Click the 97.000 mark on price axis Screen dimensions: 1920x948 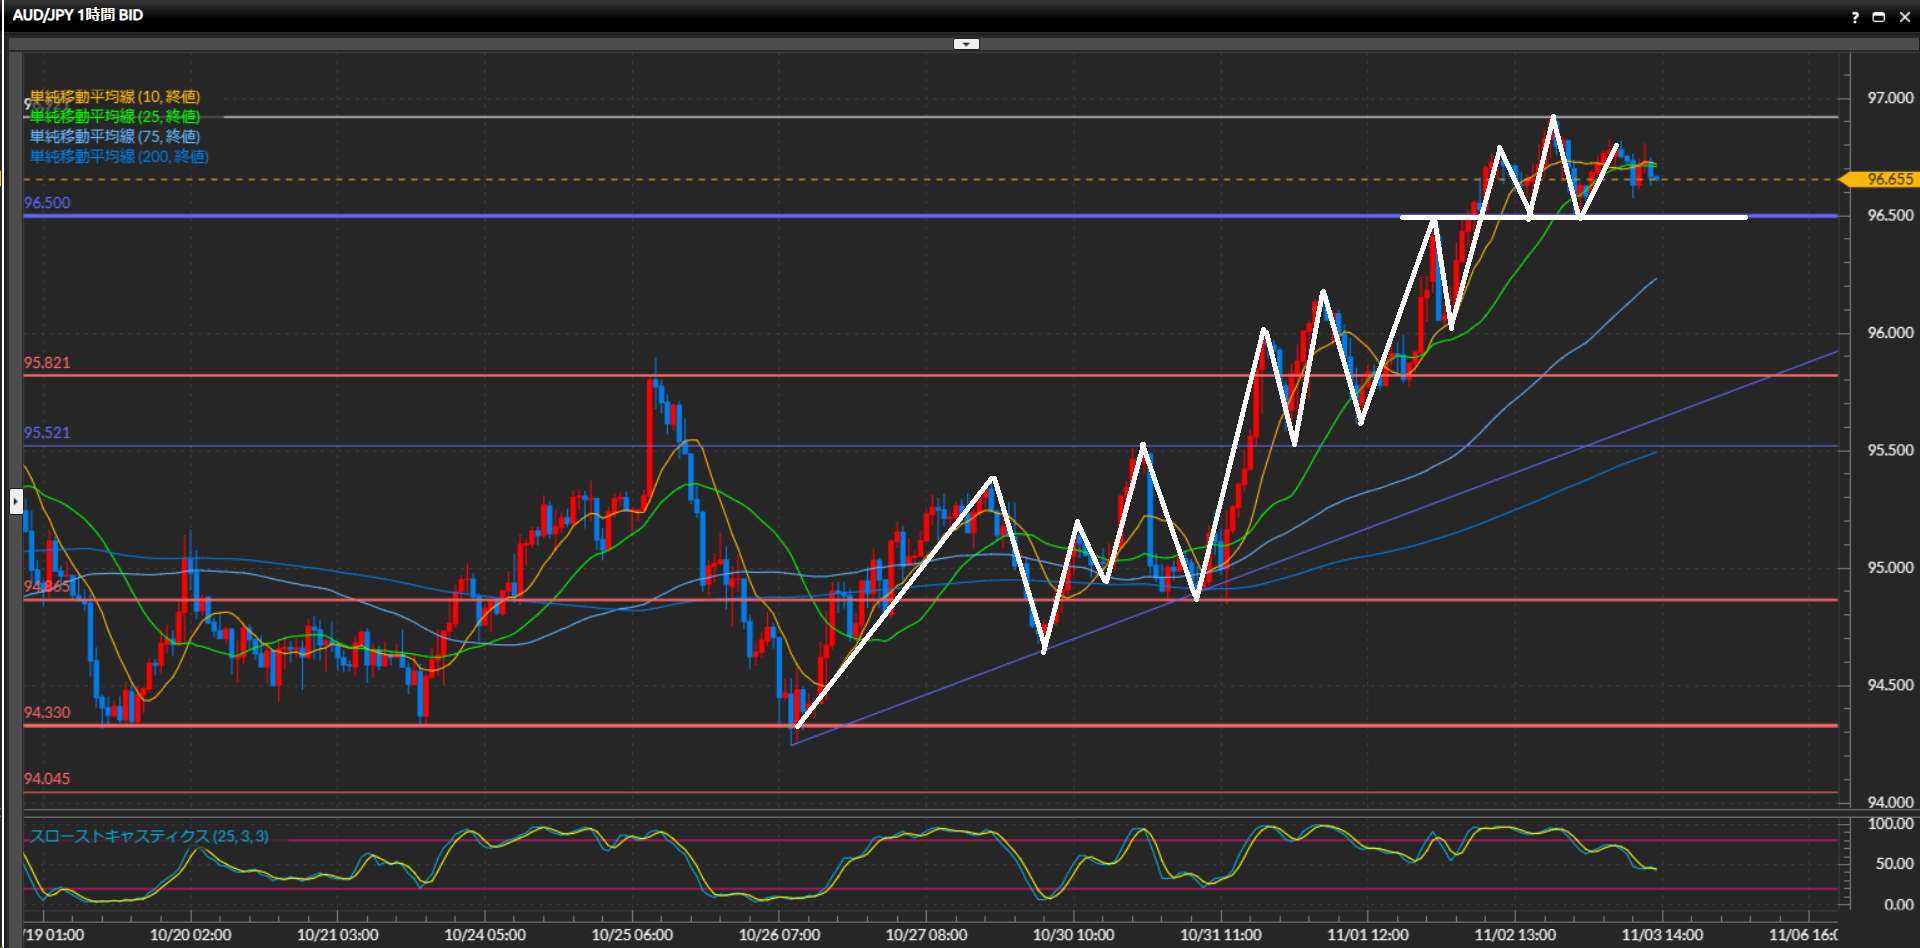click(x=1890, y=98)
